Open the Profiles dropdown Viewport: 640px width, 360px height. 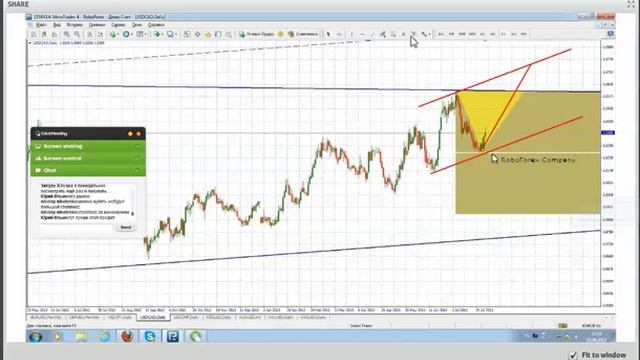pos(172,34)
